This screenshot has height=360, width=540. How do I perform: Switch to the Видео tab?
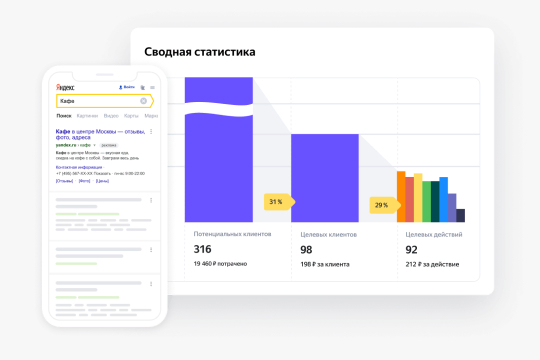pos(111,116)
